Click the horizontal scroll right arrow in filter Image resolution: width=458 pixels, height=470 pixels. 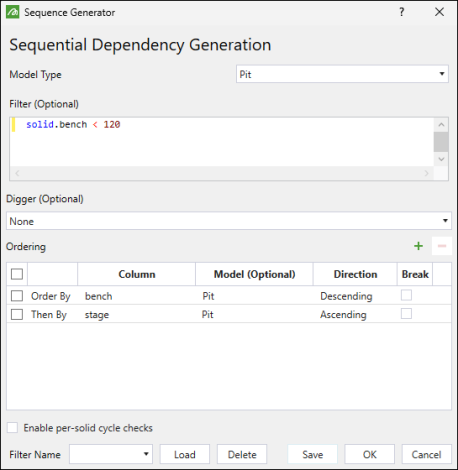pyautogui.click(x=426, y=173)
